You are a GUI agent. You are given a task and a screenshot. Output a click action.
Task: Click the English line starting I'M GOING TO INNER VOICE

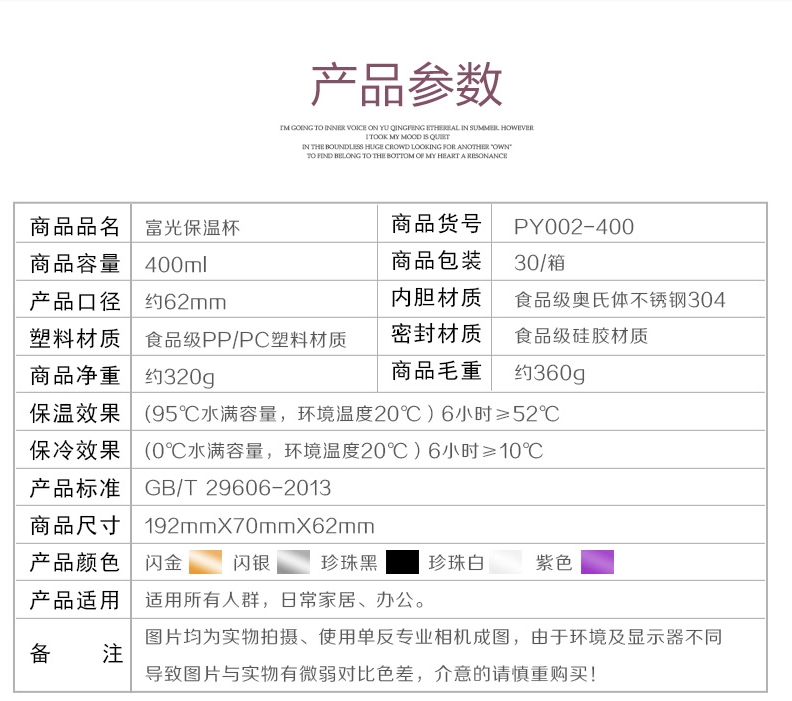[407, 128]
